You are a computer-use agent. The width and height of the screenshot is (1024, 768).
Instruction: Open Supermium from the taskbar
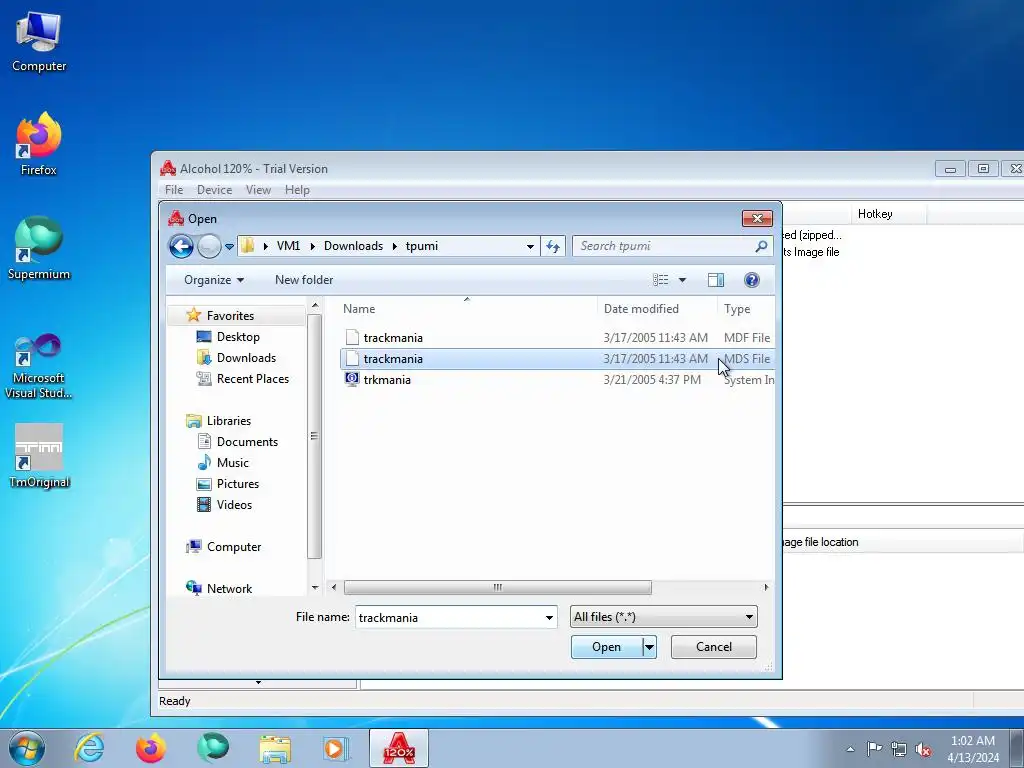213,748
